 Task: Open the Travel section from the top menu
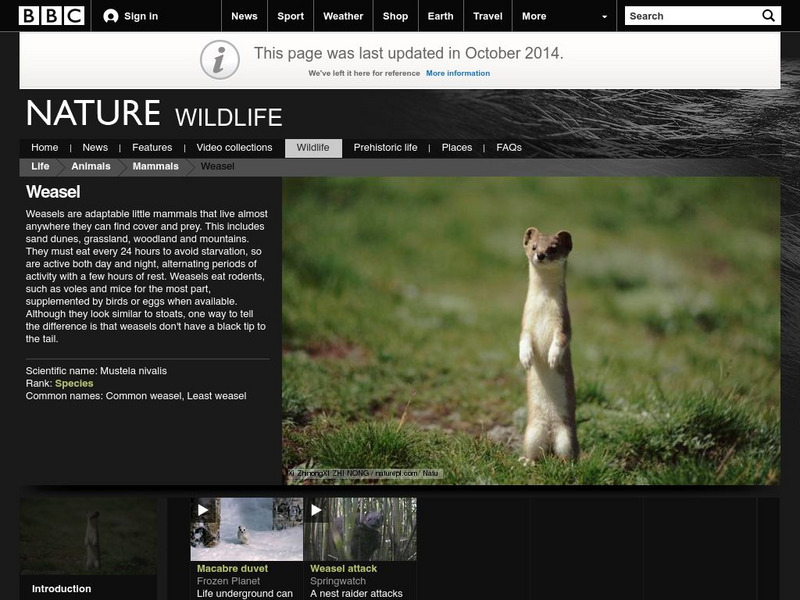point(489,15)
